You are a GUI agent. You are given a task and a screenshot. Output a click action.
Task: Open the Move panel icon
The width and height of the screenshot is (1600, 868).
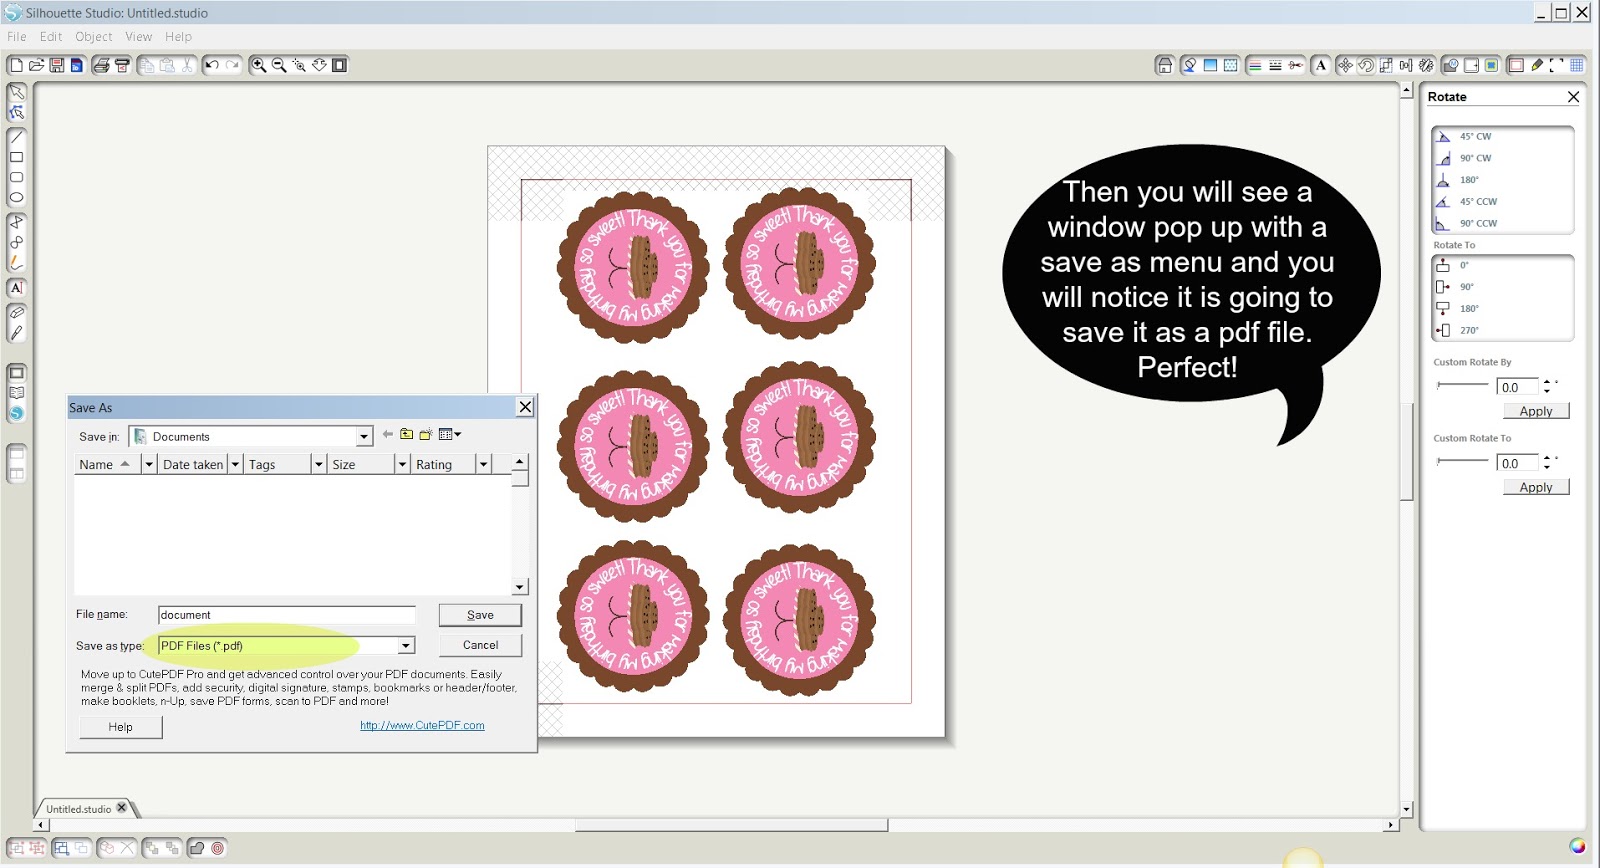[1345, 65]
